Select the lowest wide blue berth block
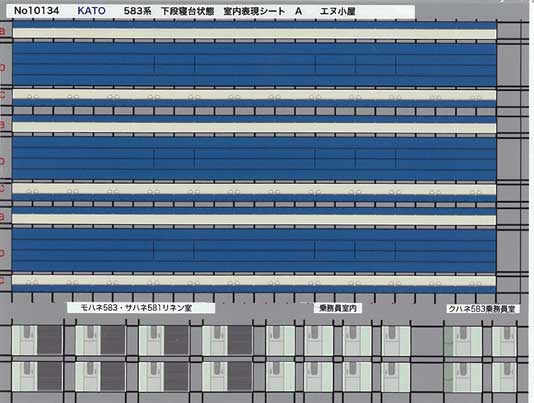The image size is (534, 403). click(254, 250)
